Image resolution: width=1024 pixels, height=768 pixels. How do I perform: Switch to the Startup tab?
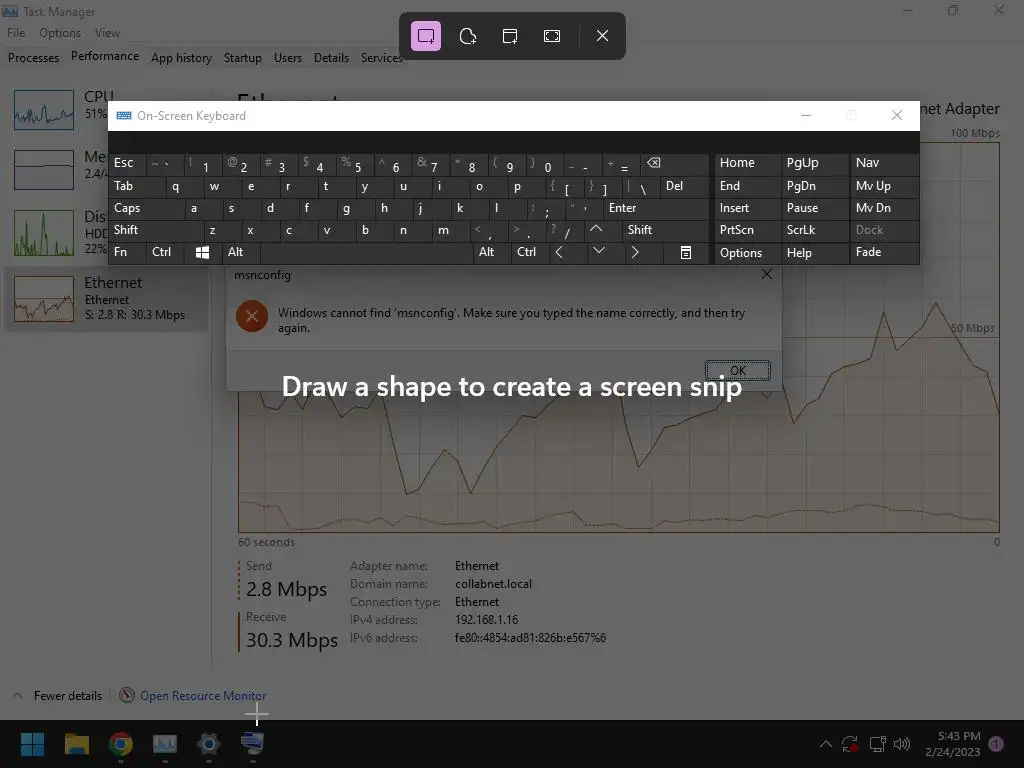click(x=242, y=57)
